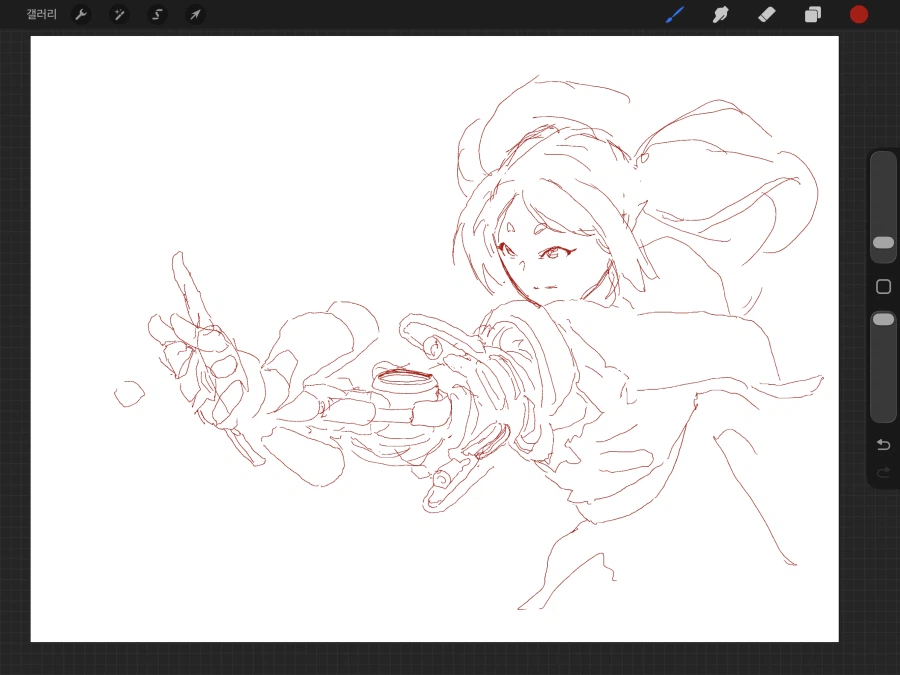Screen dimensions: 900x675
Task: Click the brush opacity slider handle
Action: [883, 319]
